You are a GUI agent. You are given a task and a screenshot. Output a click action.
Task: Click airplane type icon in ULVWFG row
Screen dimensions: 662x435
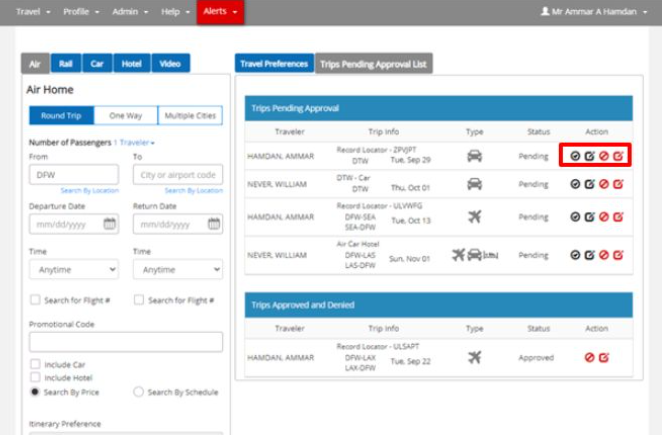tap(475, 217)
